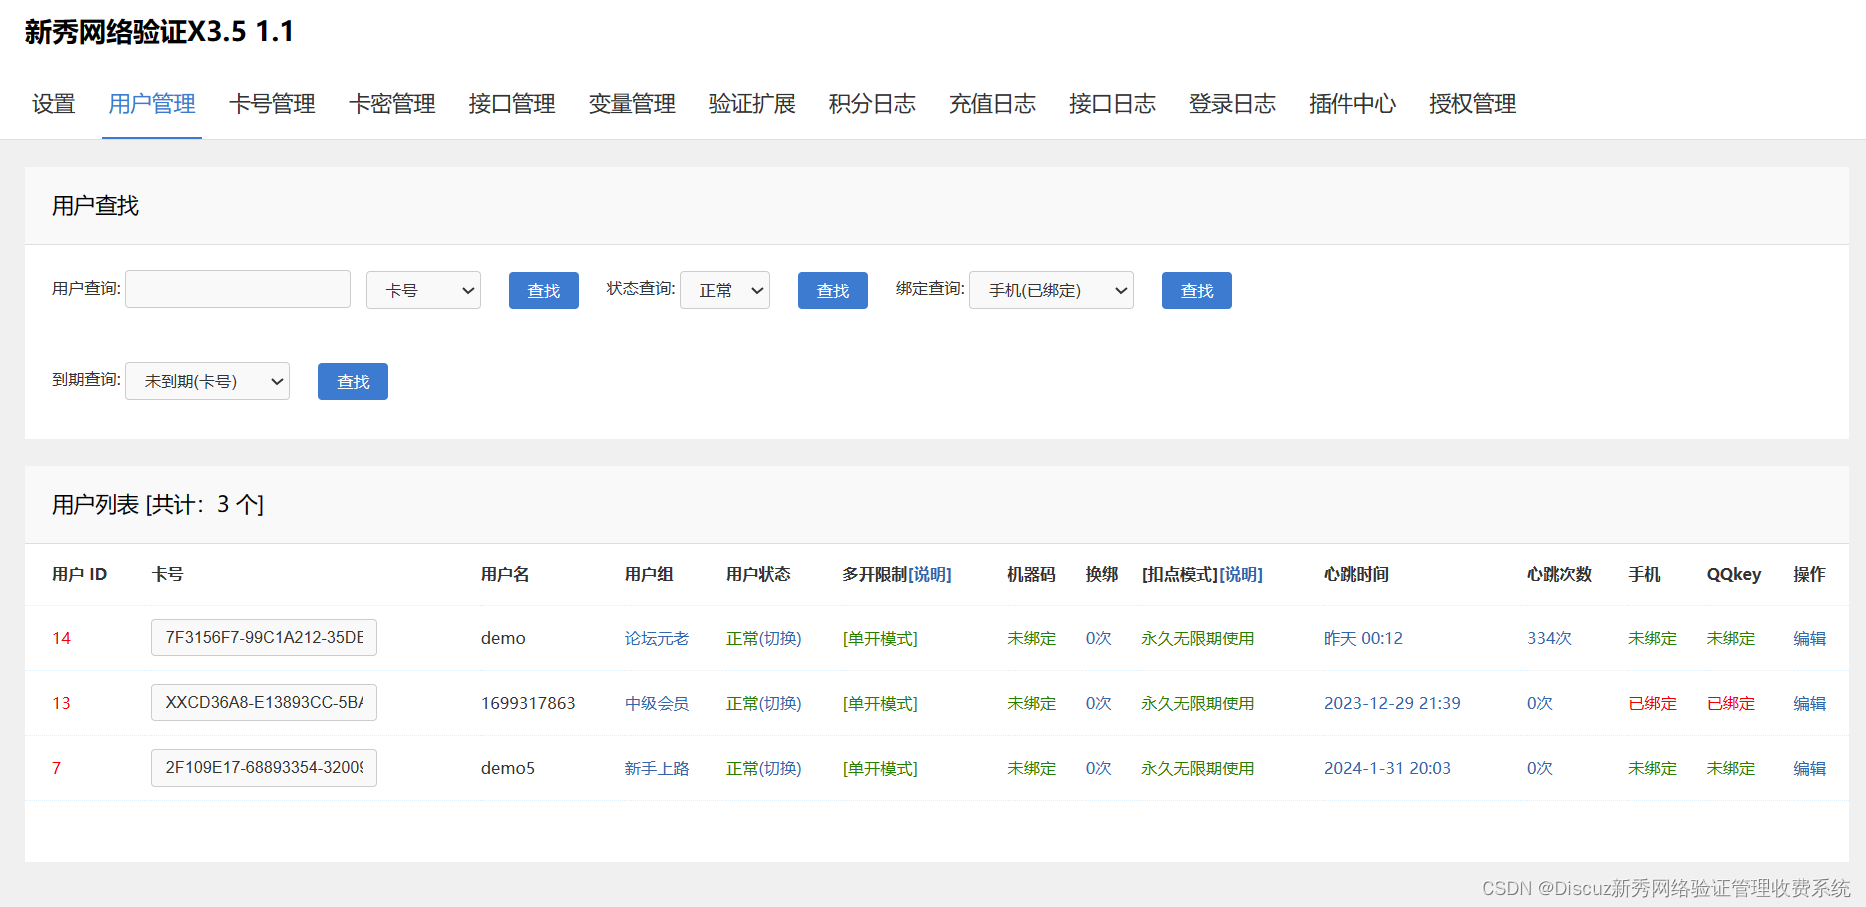Click 永久无限期使用 for user demo
Viewport: 1866px width, 907px height.
1198,638
